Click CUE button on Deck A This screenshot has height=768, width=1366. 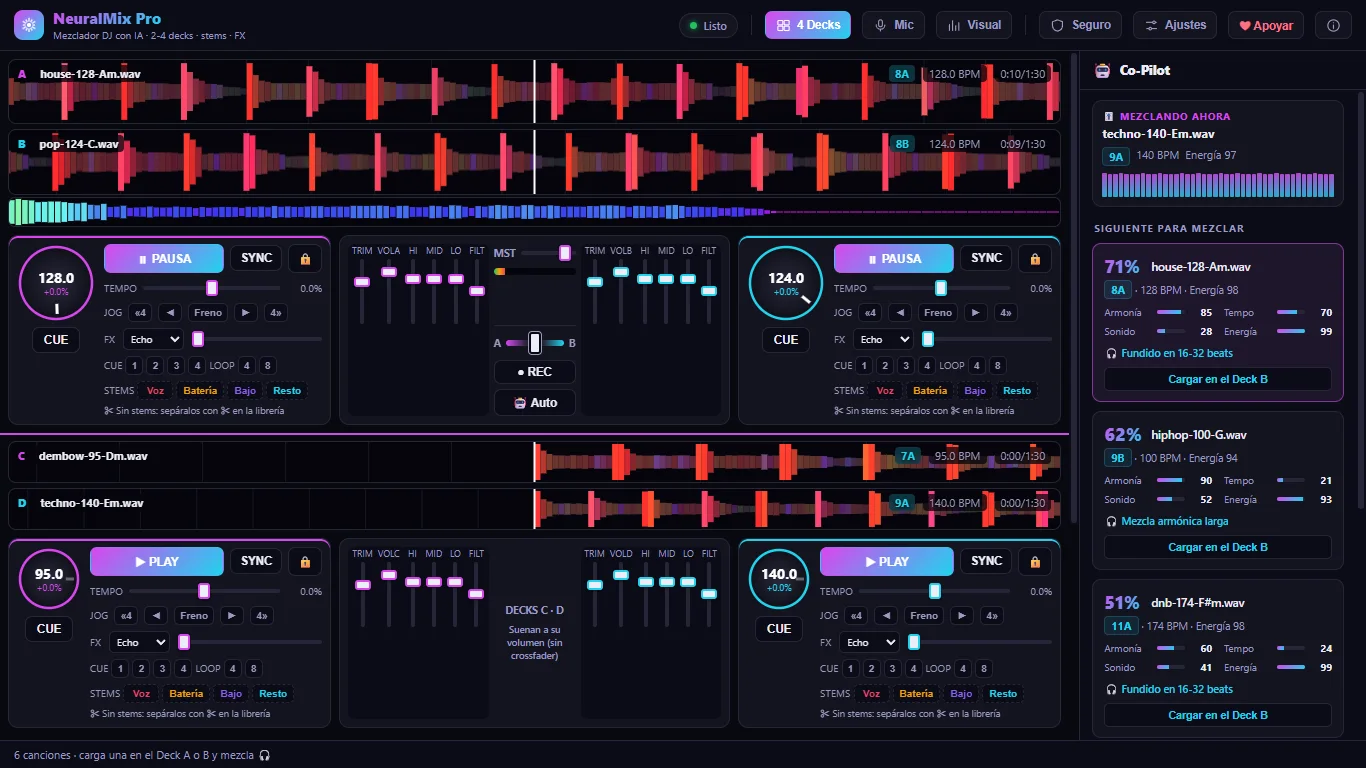56,340
